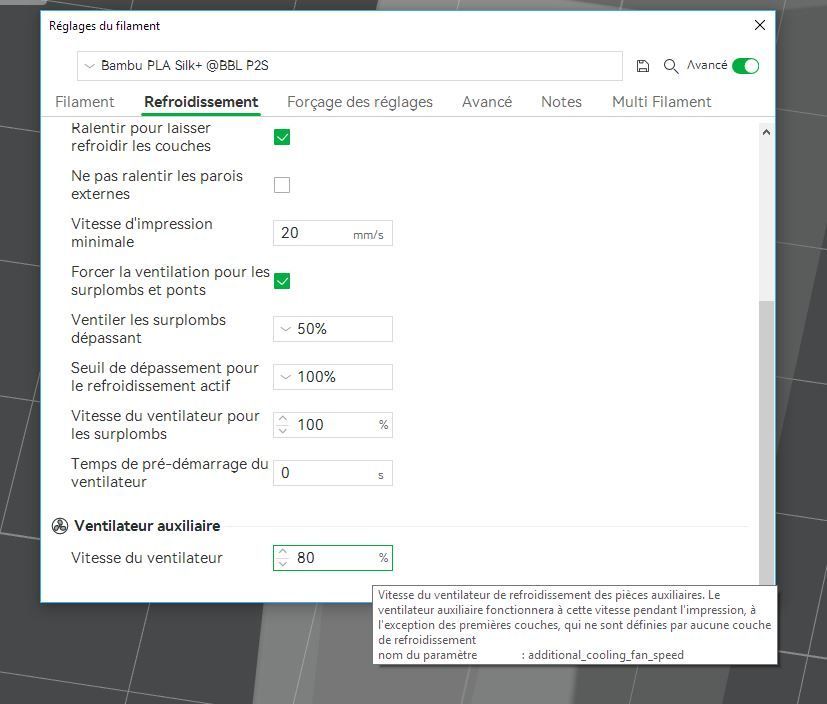
Task: Click the auxiliary fan section icon
Action: [x=60, y=526]
